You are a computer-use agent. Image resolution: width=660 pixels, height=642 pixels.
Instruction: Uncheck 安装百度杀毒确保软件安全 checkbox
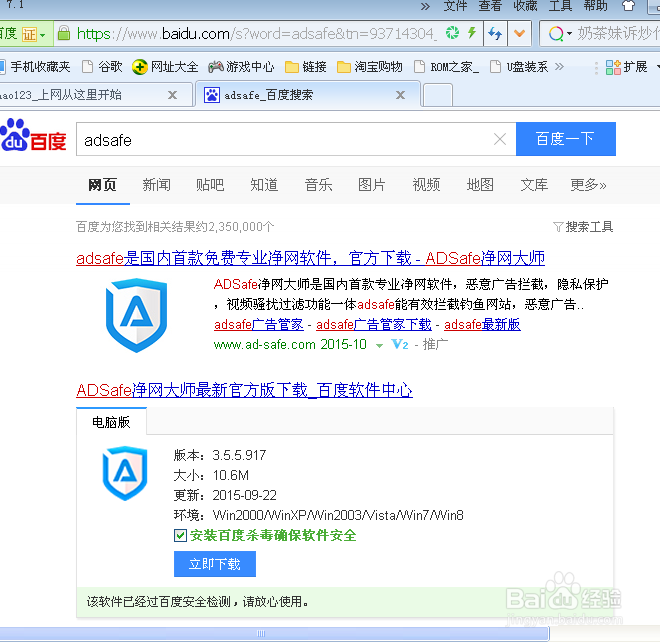(x=180, y=535)
